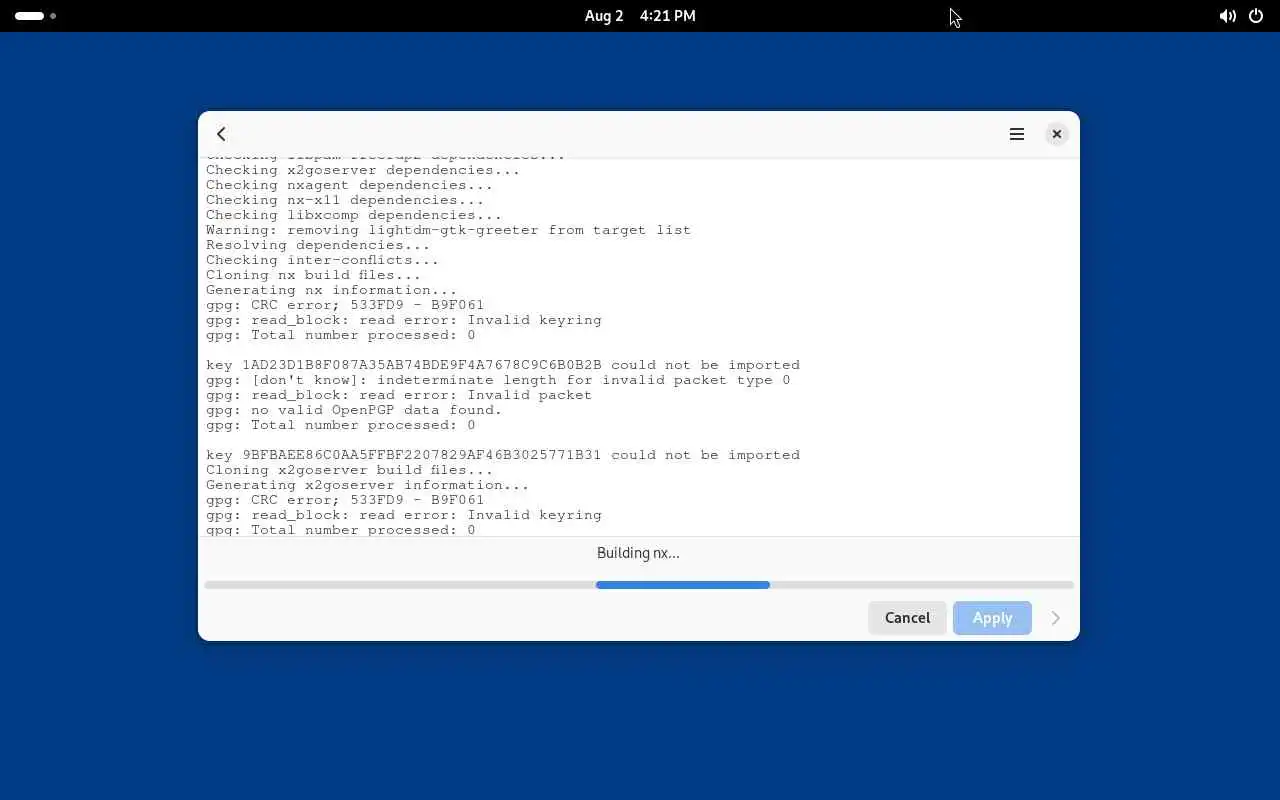Click the "Checking libxcomp dependencies..." line
This screenshot has width=1280, height=800.
pyautogui.click(x=354, y=215)
